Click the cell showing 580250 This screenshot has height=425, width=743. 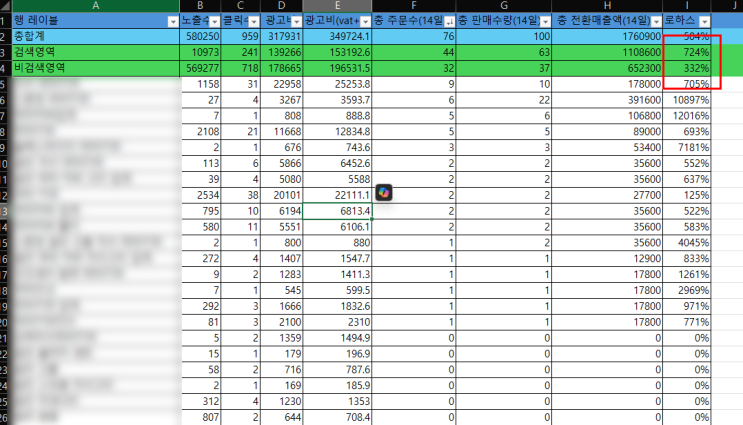click(x=200, y=36)
